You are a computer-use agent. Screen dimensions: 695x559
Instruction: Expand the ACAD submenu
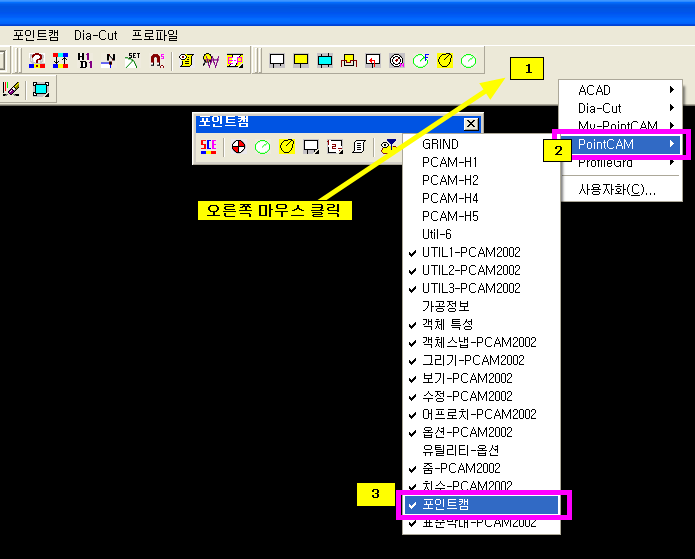click(621, 90)
